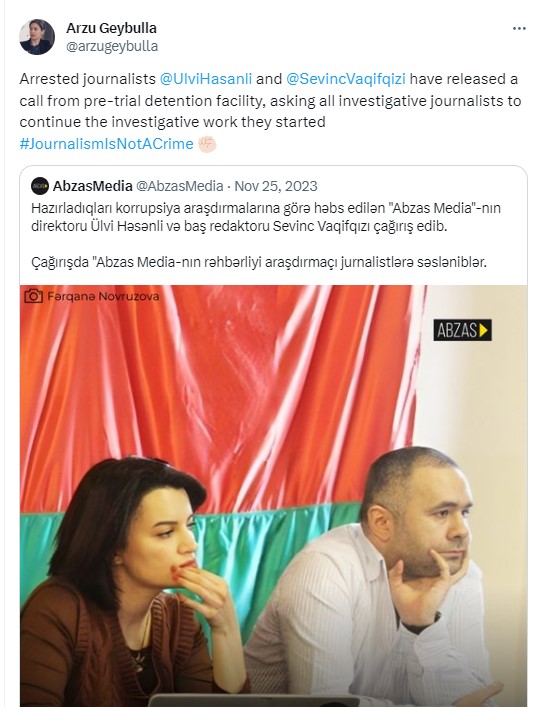Click the main tweet text body
The image size is (535, 707).
point(270,111)
